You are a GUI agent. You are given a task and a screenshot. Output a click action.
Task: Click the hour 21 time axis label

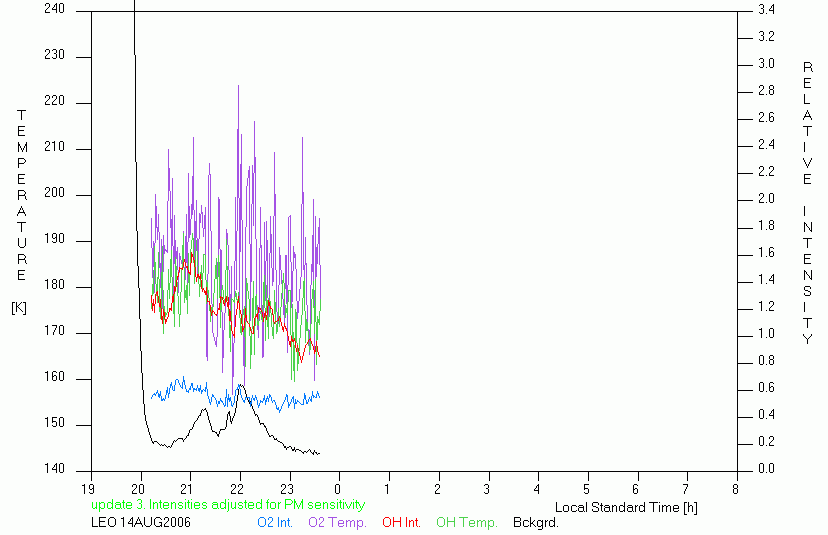click(187, 489)
